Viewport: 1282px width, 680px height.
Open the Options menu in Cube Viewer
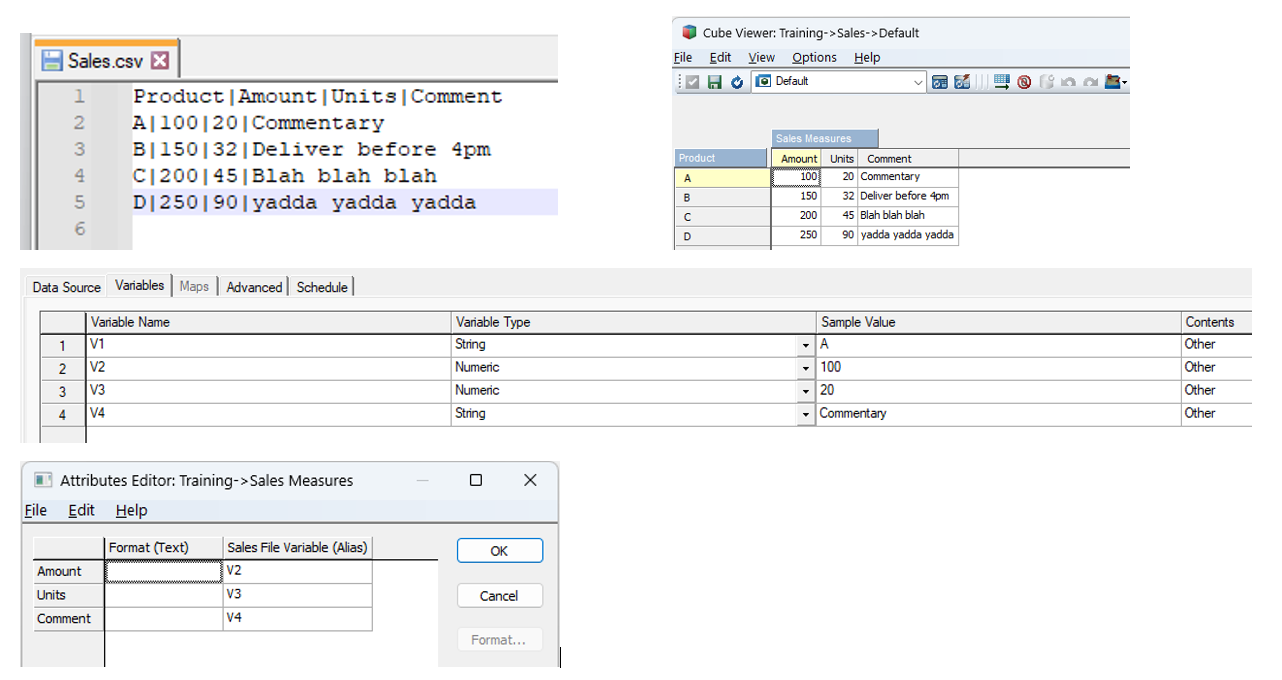coord(814,58)
